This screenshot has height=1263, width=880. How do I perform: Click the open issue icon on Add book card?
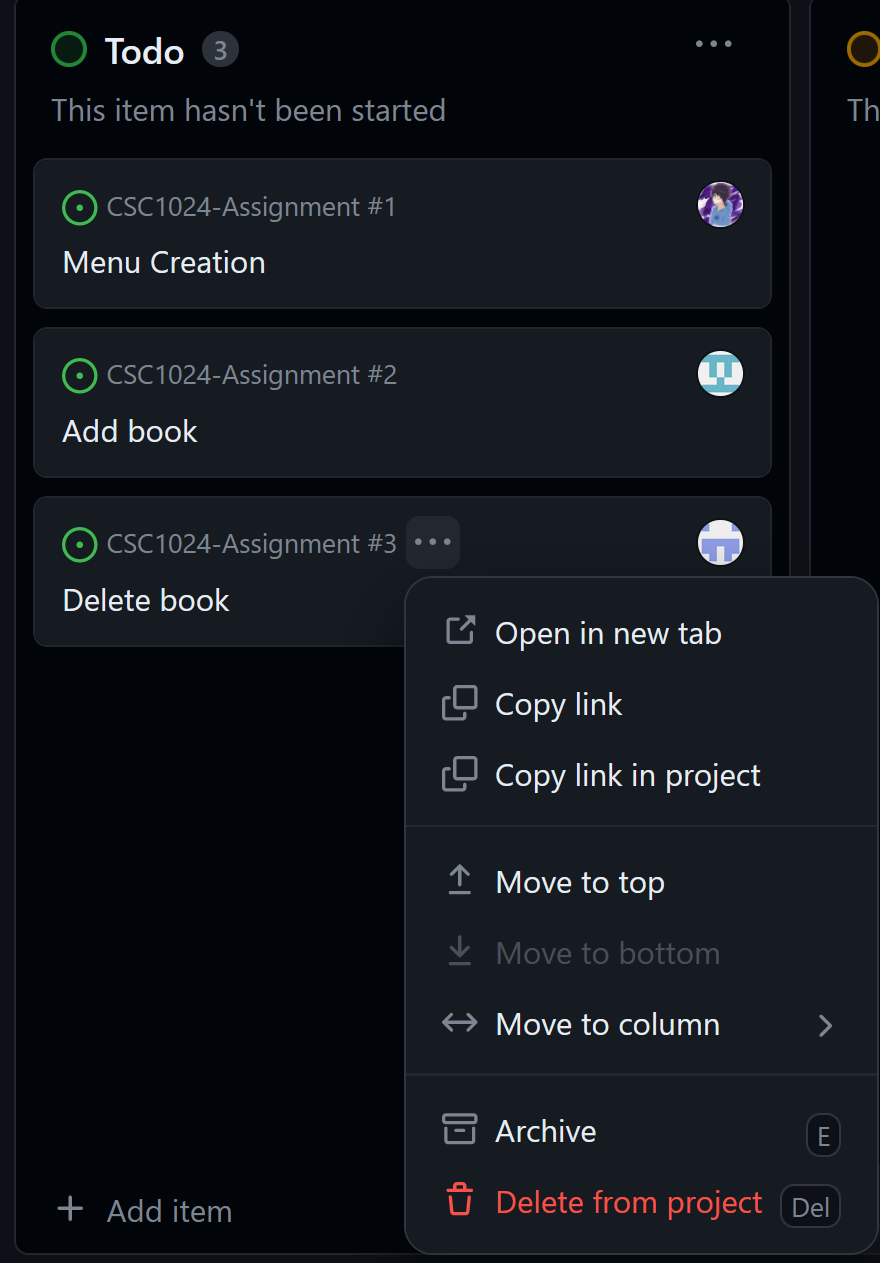click(x=79, y=375)
